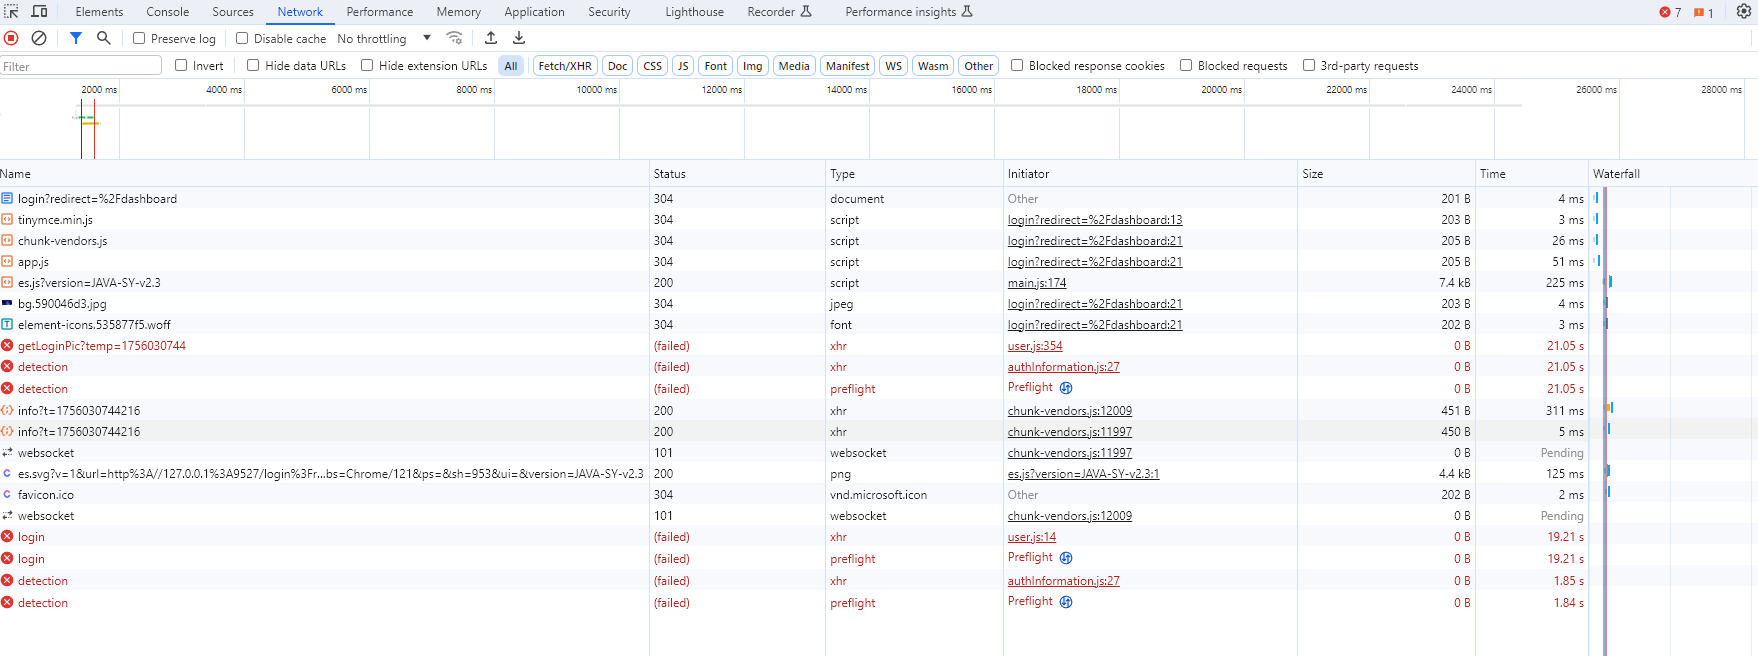Screen dimensions: 1758x656
Task: Open DevTools settings gear
Action: coord(1744,11)
